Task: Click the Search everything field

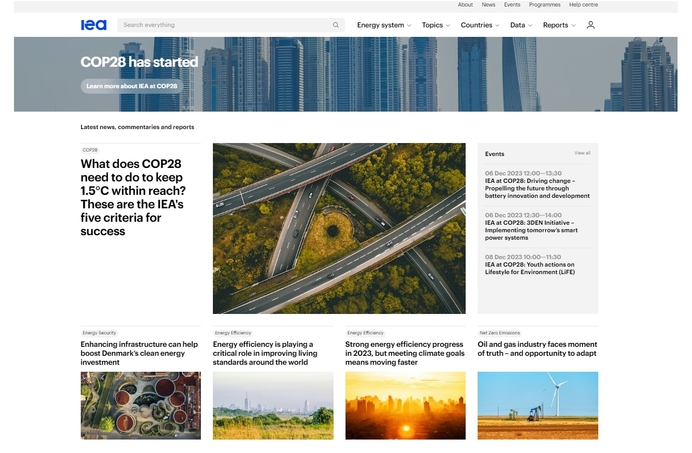Action: point(225,25)
